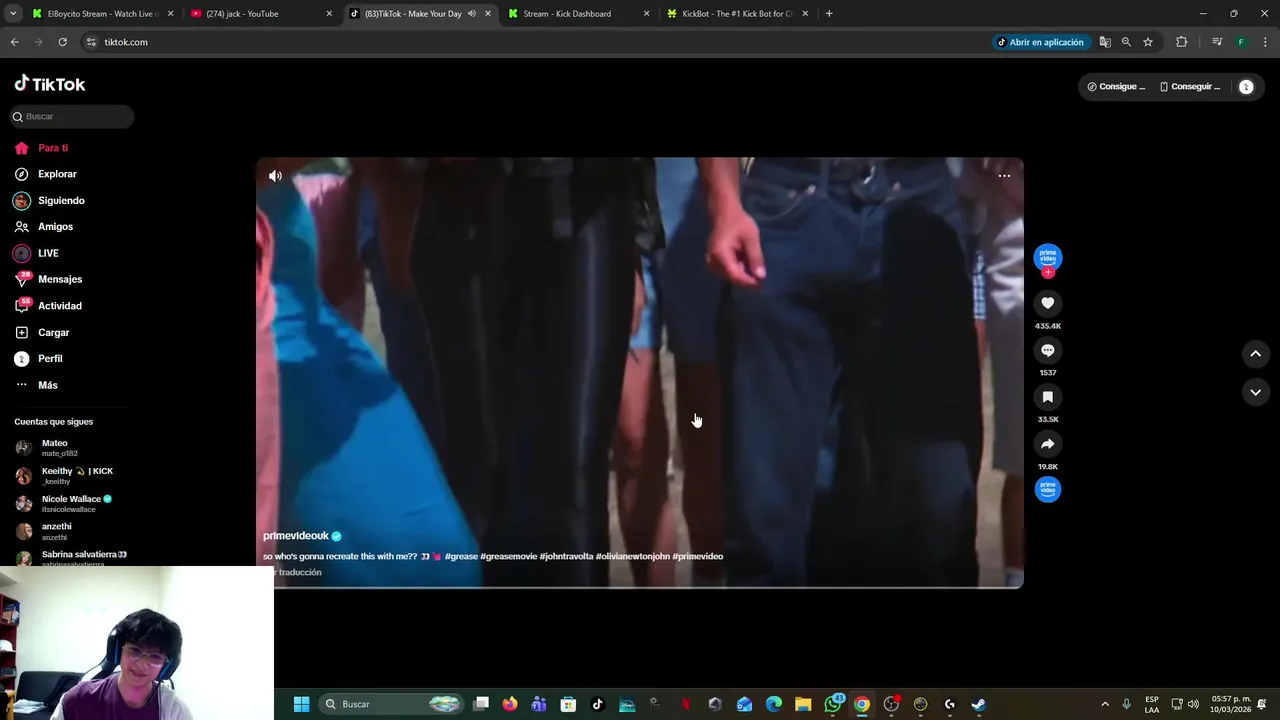Open the Chrome extensions puzzle icon
The width and height of the screenshot is (1280, 720).
[x=1182, y=42]
